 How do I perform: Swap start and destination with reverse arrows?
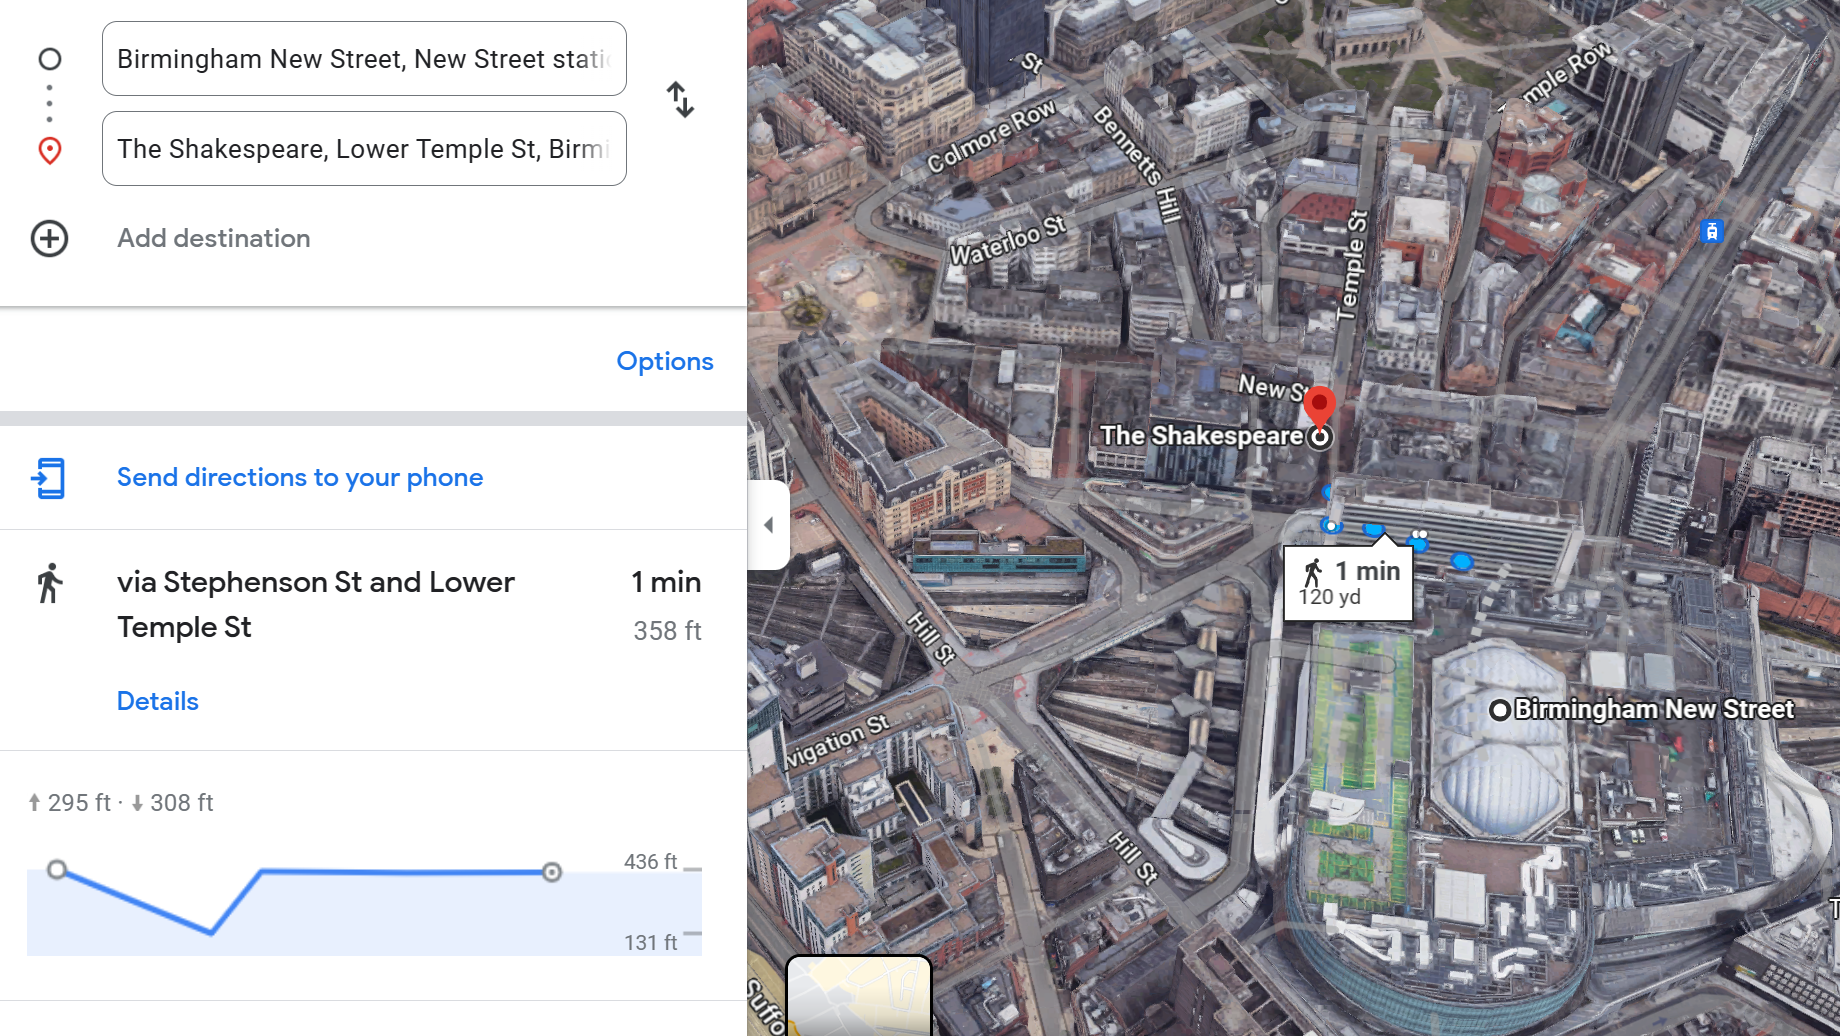click(x=680, y=100)
